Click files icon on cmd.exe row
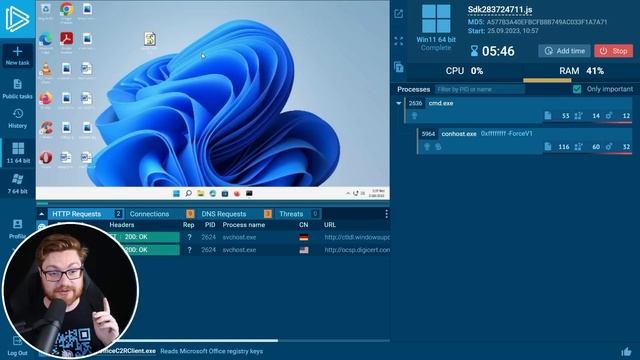 pyautogui.click(x=548, y=116)
